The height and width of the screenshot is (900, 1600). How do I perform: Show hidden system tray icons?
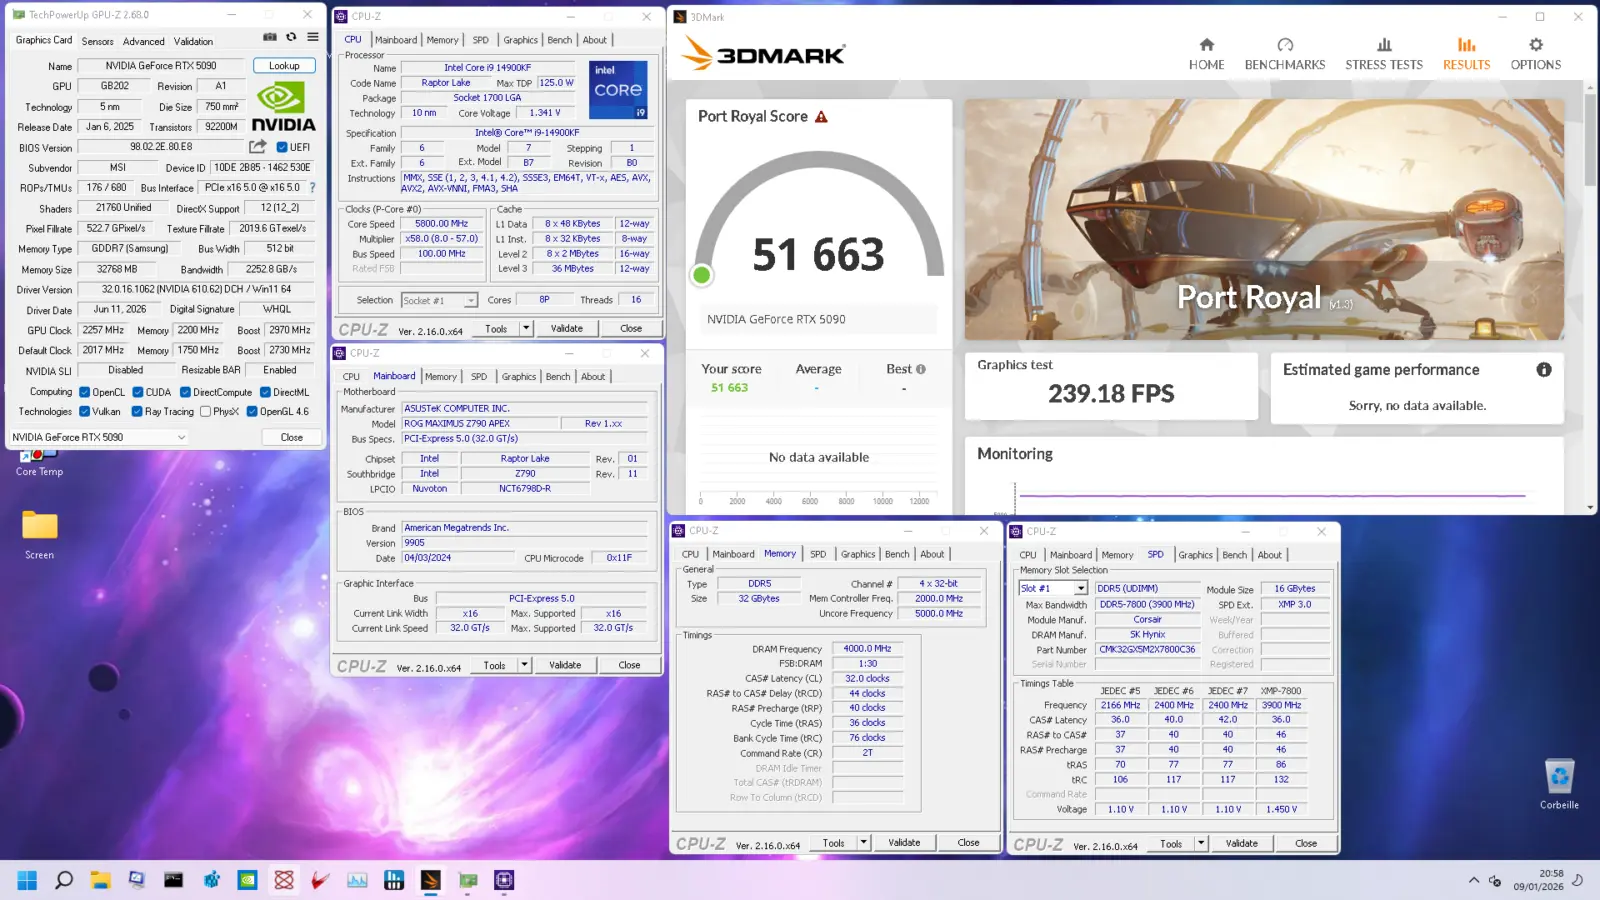[x=1473, y=880]
